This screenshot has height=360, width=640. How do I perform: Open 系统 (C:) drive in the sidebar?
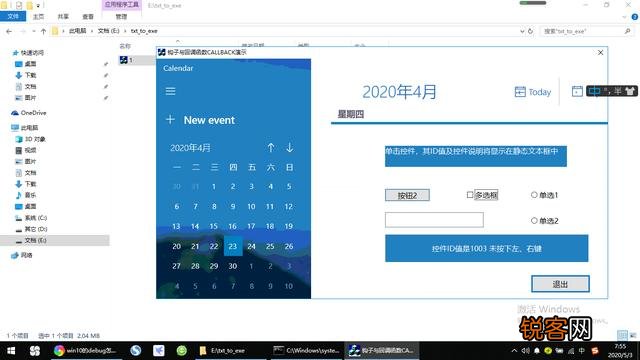(31, 218)
